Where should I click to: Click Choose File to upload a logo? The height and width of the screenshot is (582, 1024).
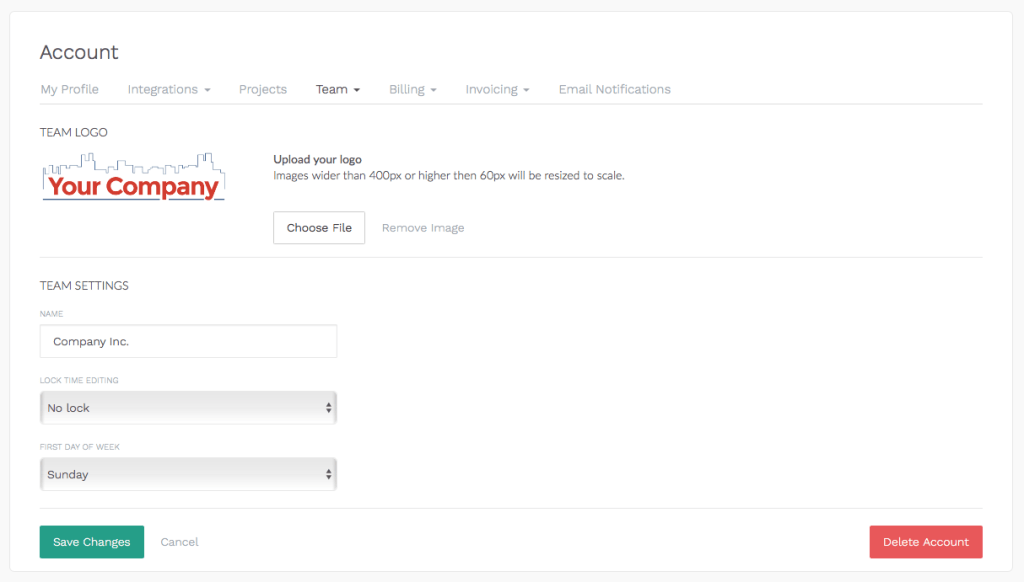(x=319, y=227)
